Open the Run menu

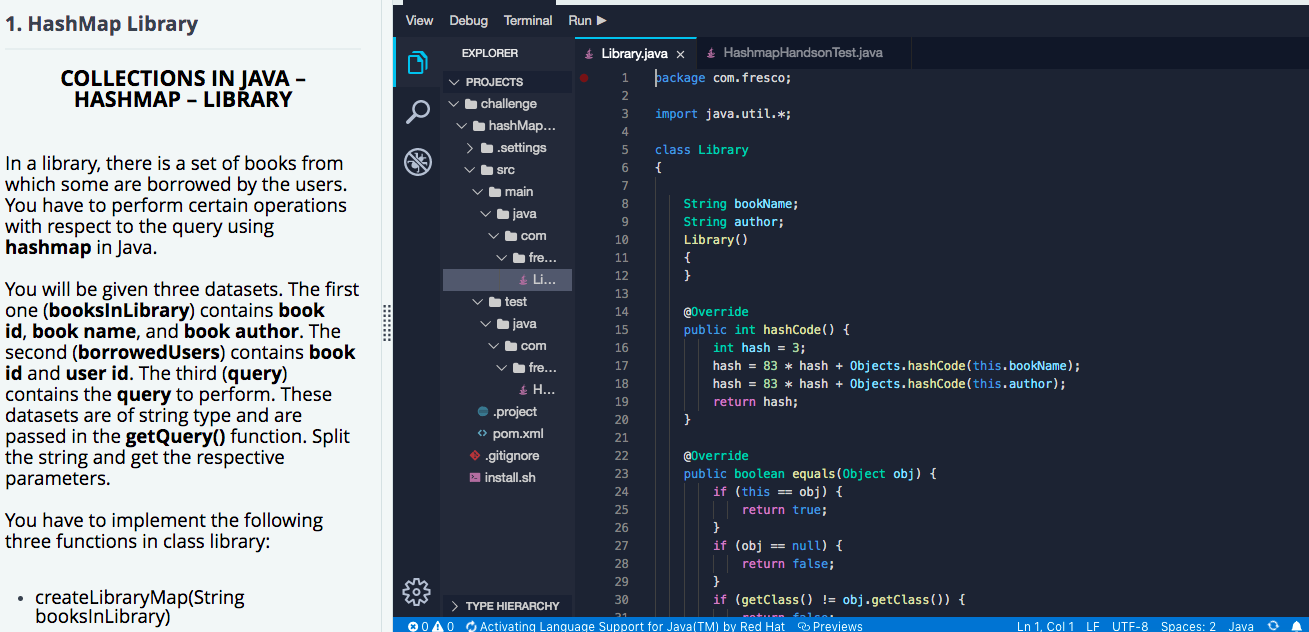(587, 20)
